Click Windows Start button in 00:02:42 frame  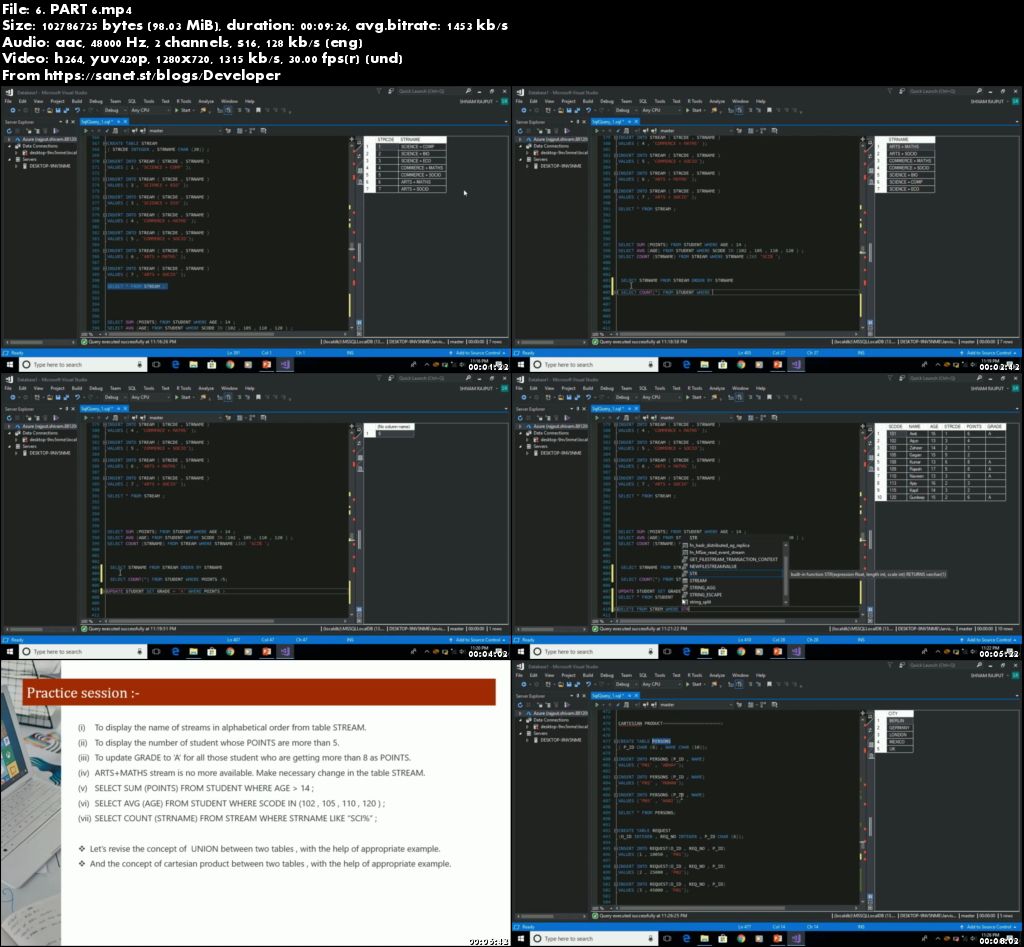click(x=520, y=364)
